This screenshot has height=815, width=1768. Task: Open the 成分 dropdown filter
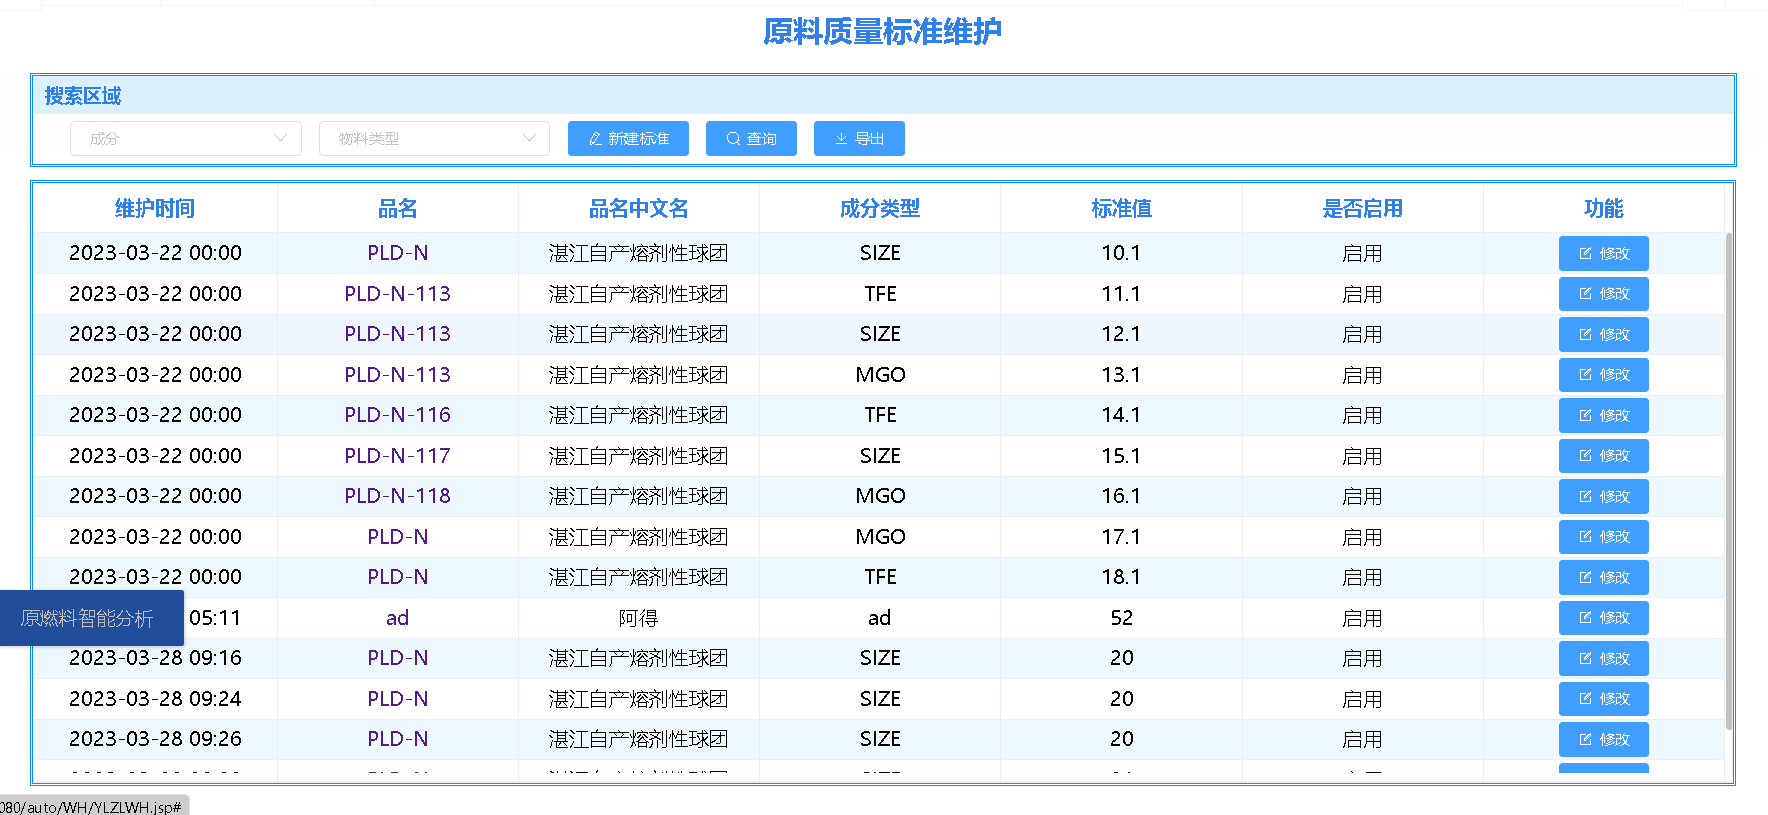[186, 139]
